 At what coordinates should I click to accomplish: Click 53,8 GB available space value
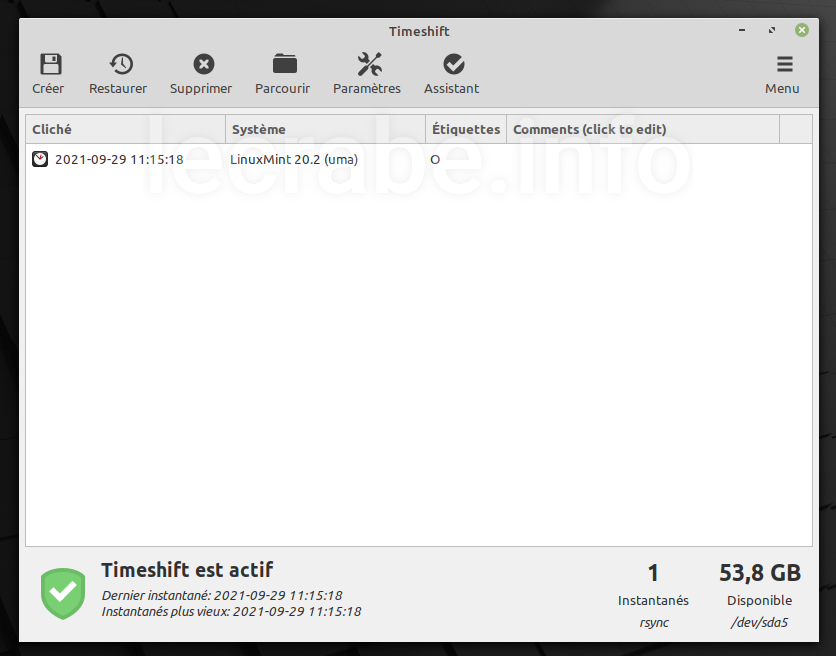[760, 573]
